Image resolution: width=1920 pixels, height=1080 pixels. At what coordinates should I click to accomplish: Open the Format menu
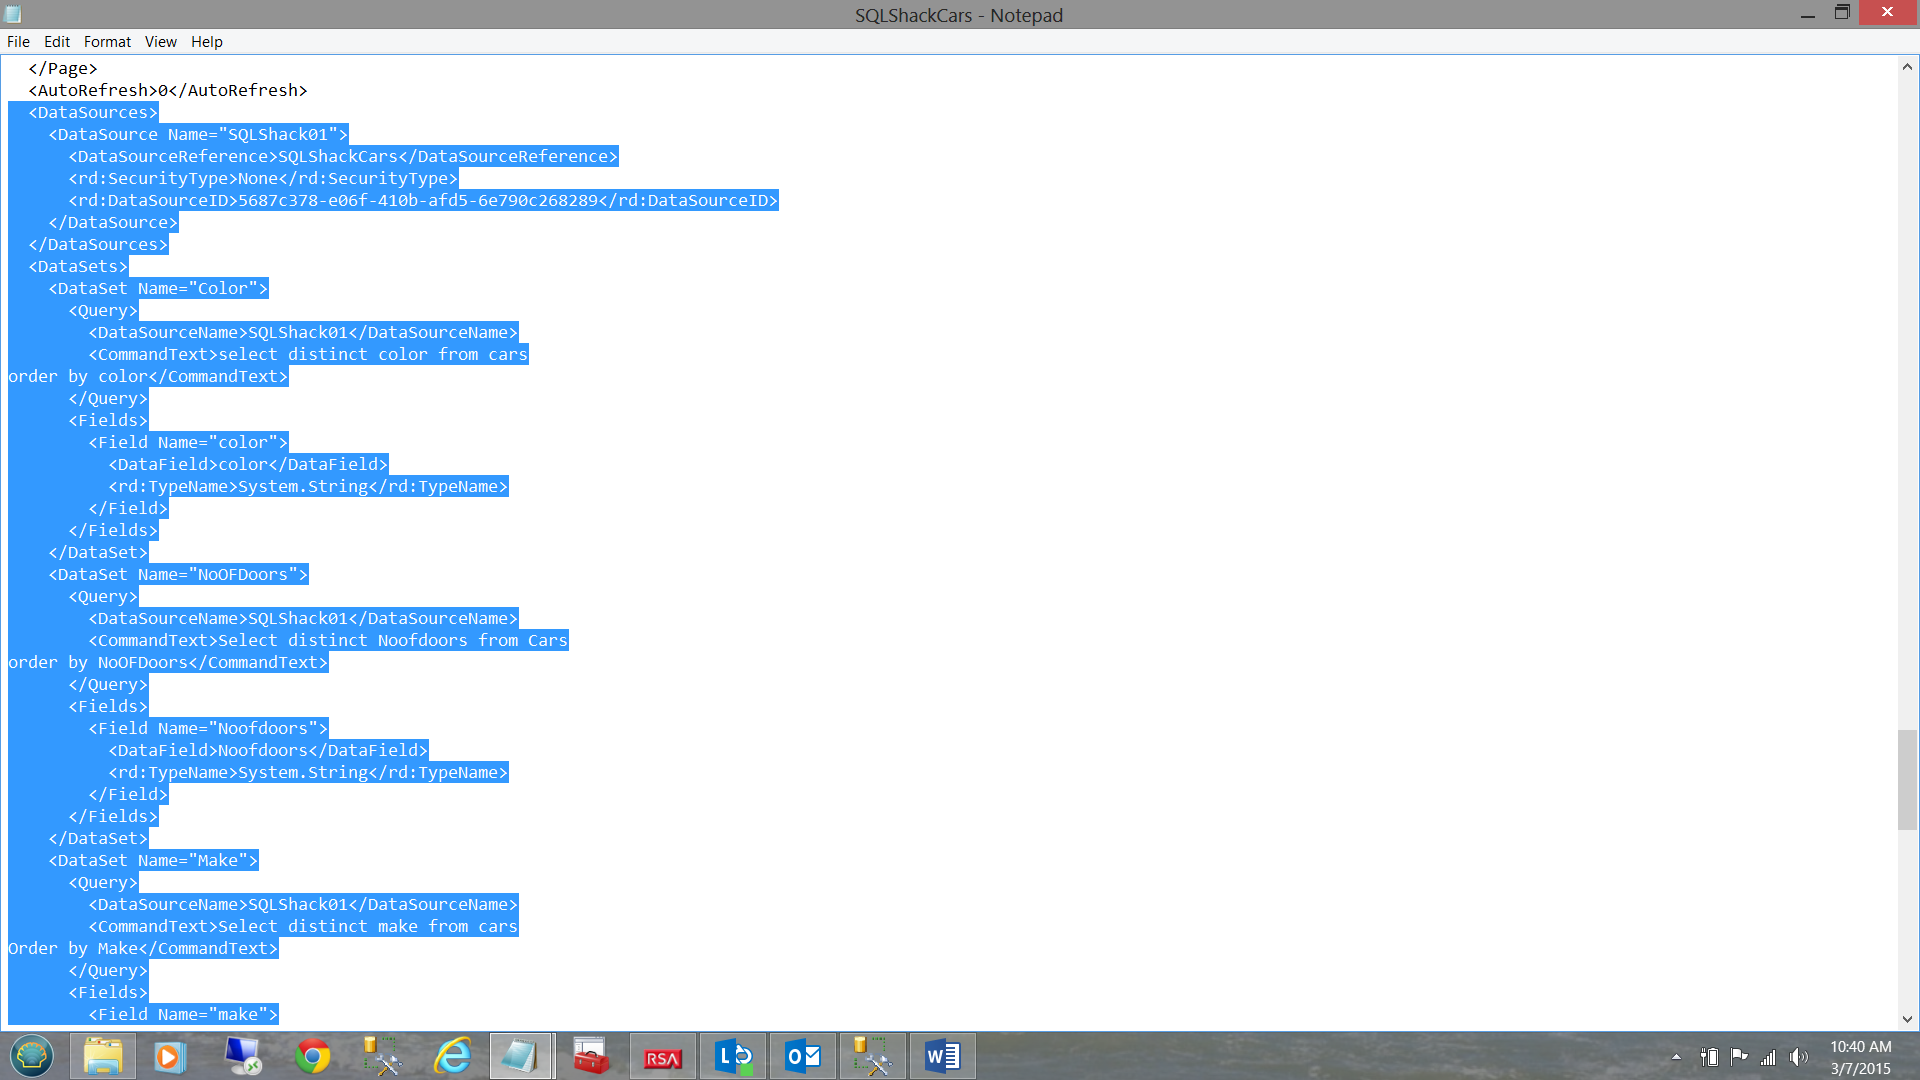click(x=107, y=42)
